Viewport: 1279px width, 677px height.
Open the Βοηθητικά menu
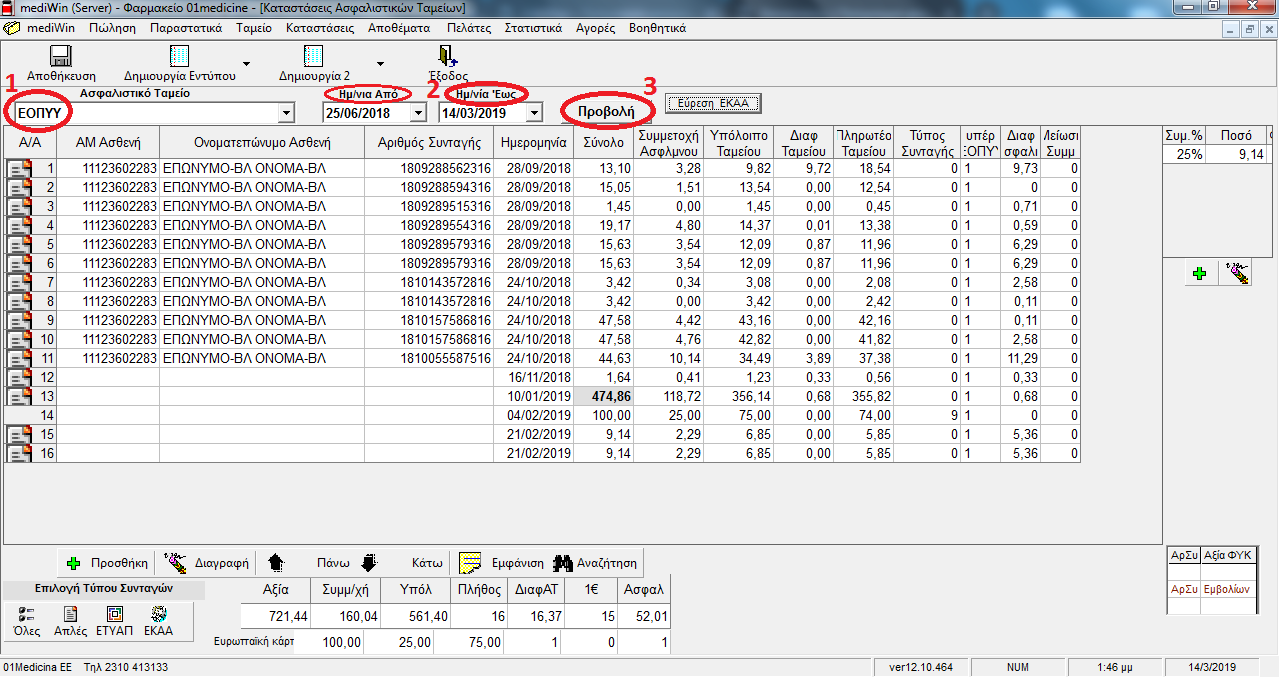(x=657, y=28)
